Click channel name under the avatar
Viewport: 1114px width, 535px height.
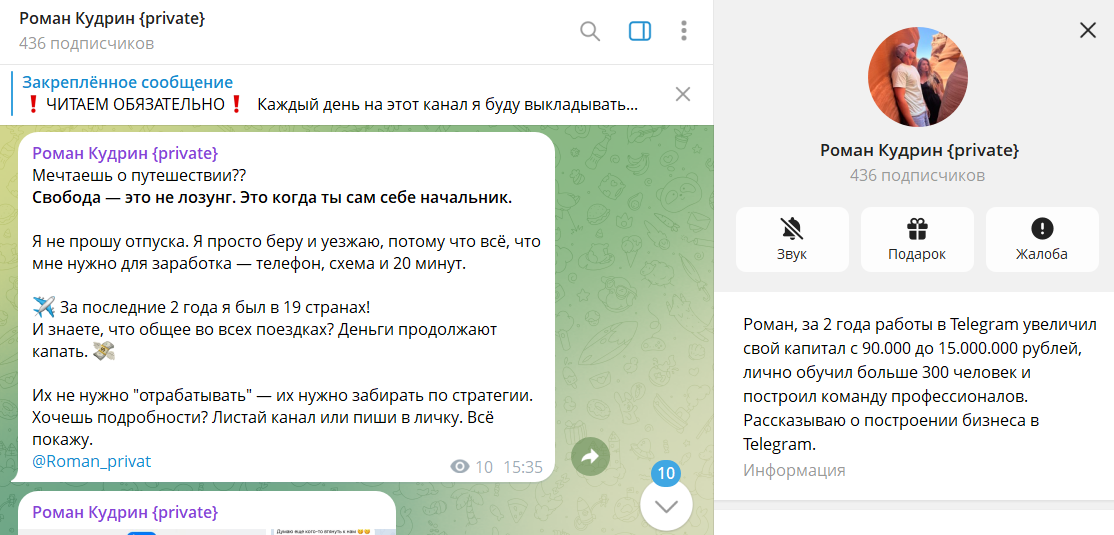919,150
